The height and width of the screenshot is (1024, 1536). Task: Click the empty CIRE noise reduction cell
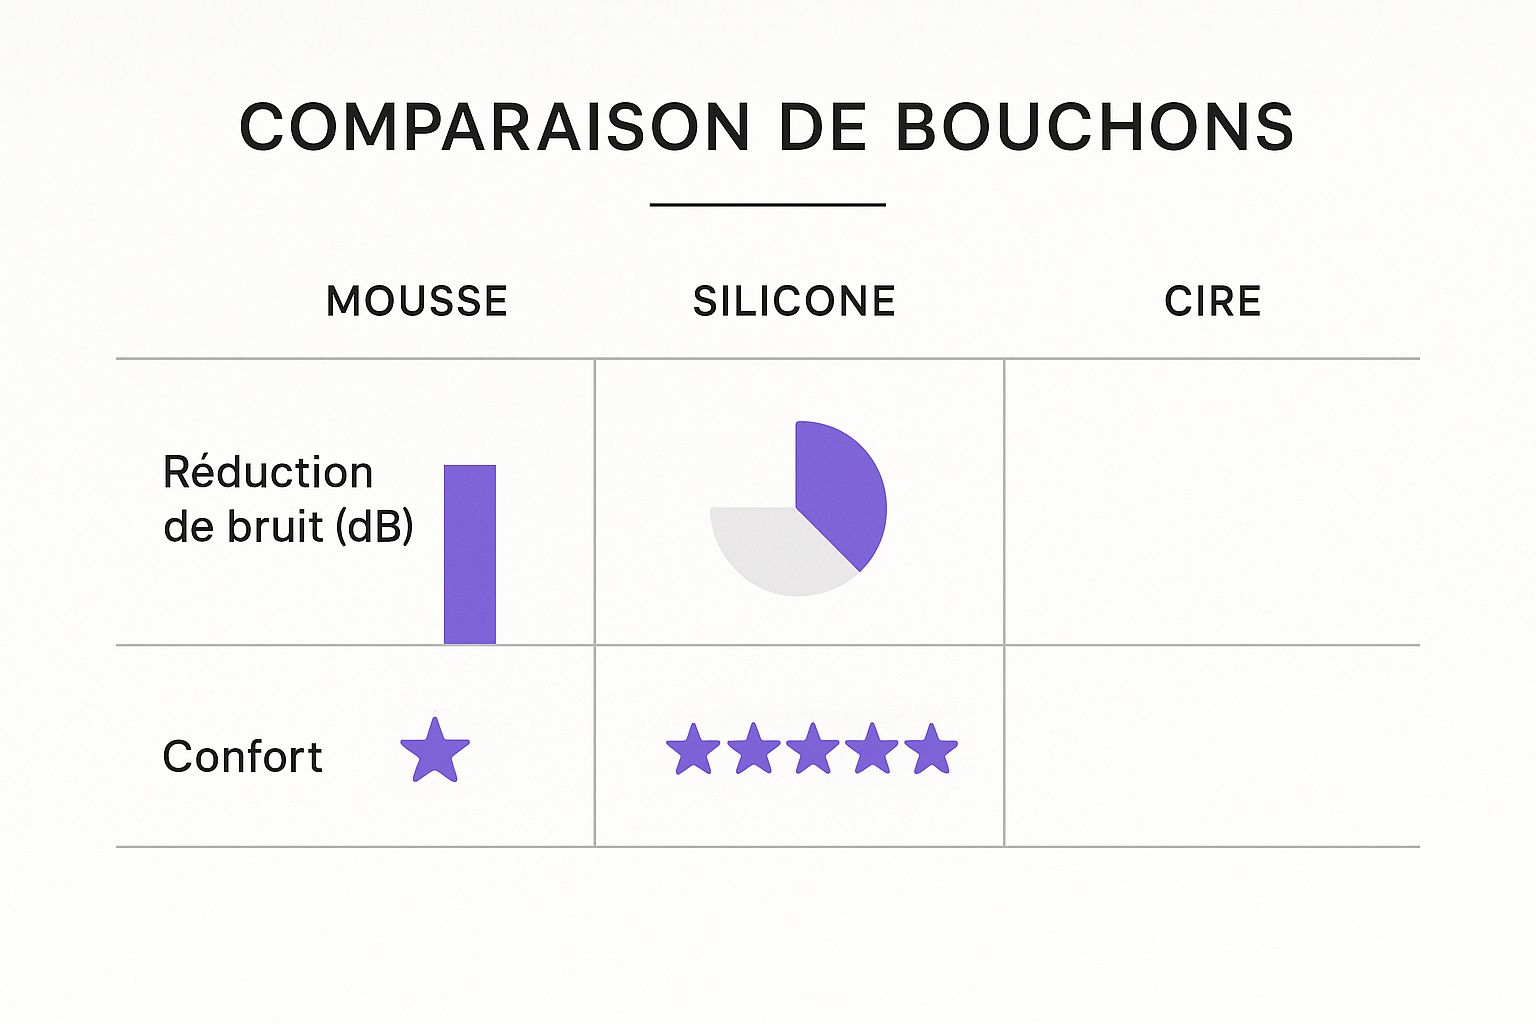1212,502
